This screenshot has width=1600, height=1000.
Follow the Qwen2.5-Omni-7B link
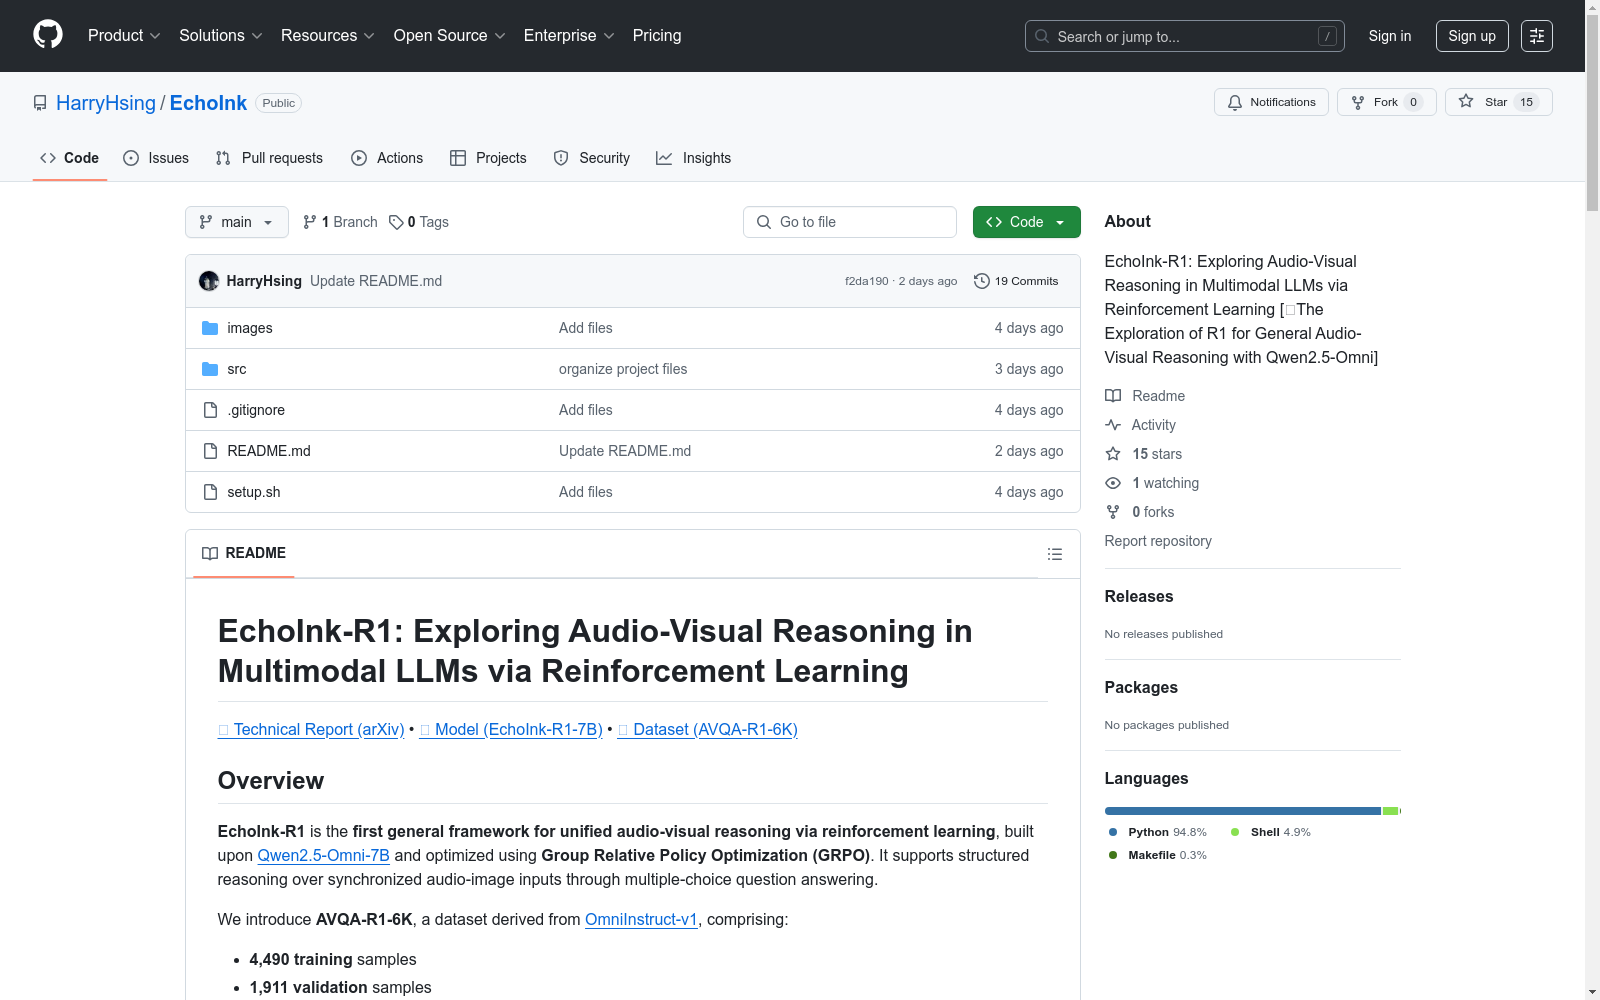[x=324, y=856]
